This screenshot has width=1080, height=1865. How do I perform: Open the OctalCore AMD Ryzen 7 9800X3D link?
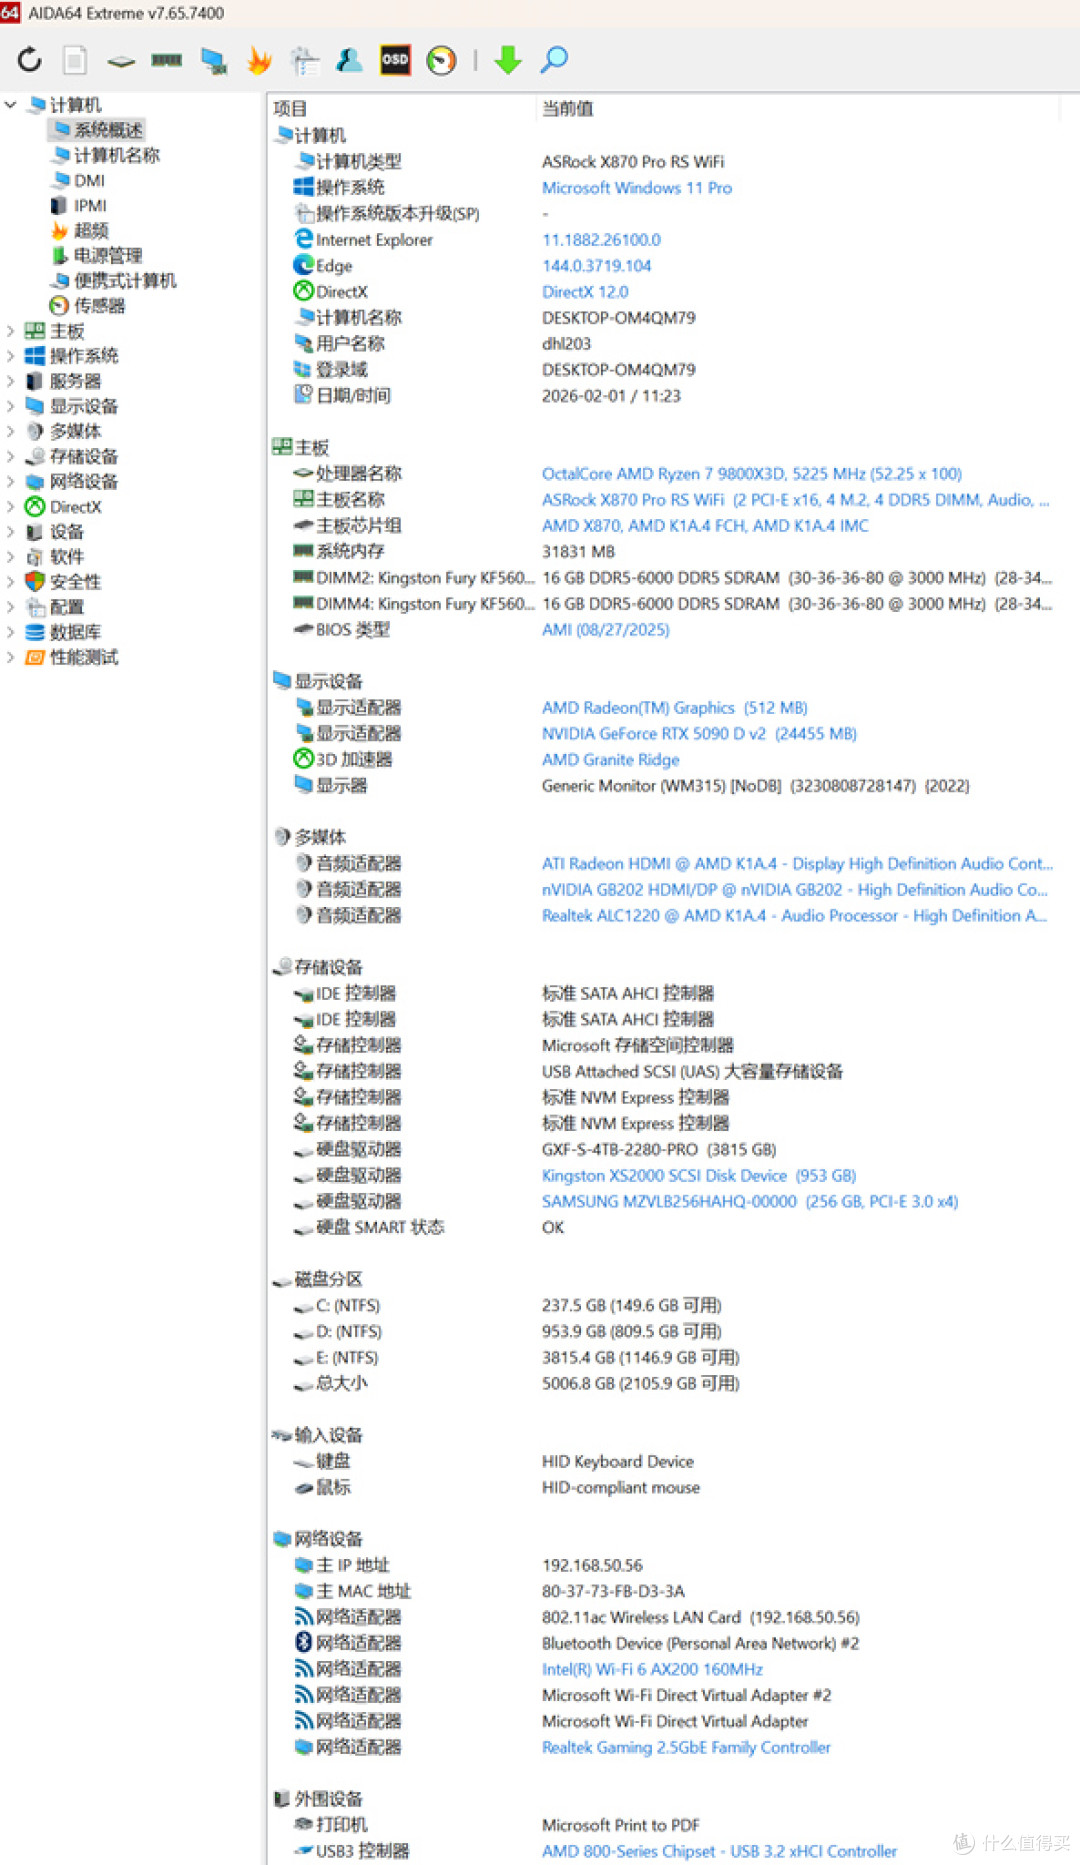(752, 473)
